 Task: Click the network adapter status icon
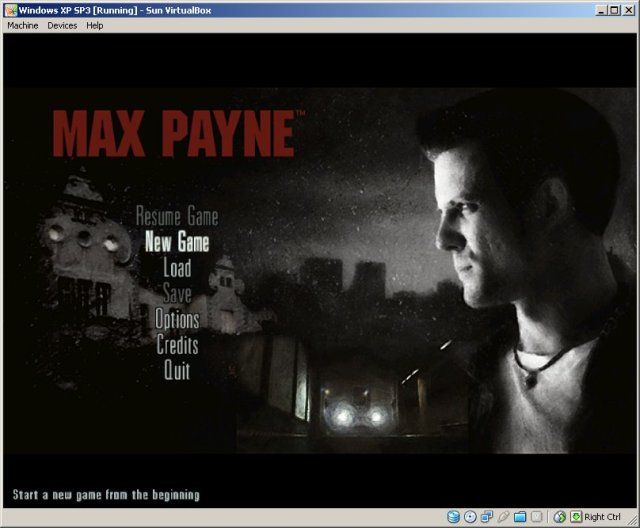pos(487,517)
